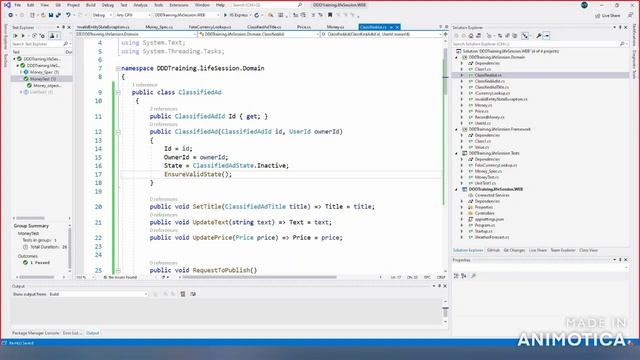The image size is (640, 360).
Task: Toggle word wrap icon in Output panel
Action: click(193, 294)
